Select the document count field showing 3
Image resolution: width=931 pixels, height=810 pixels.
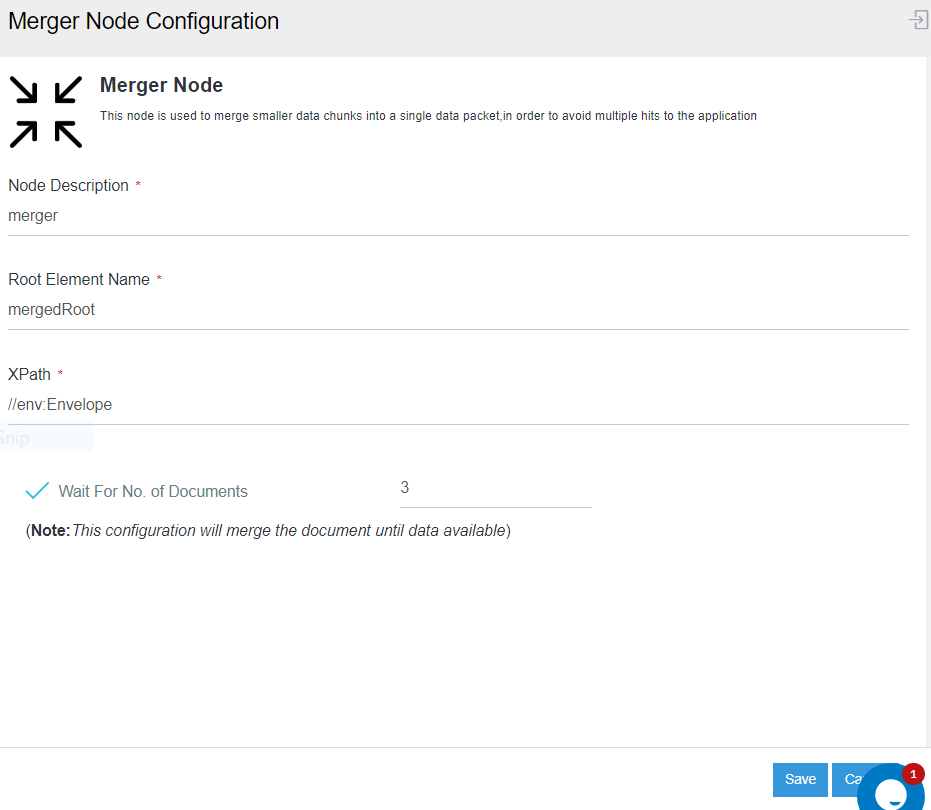[x=495, y=488]
